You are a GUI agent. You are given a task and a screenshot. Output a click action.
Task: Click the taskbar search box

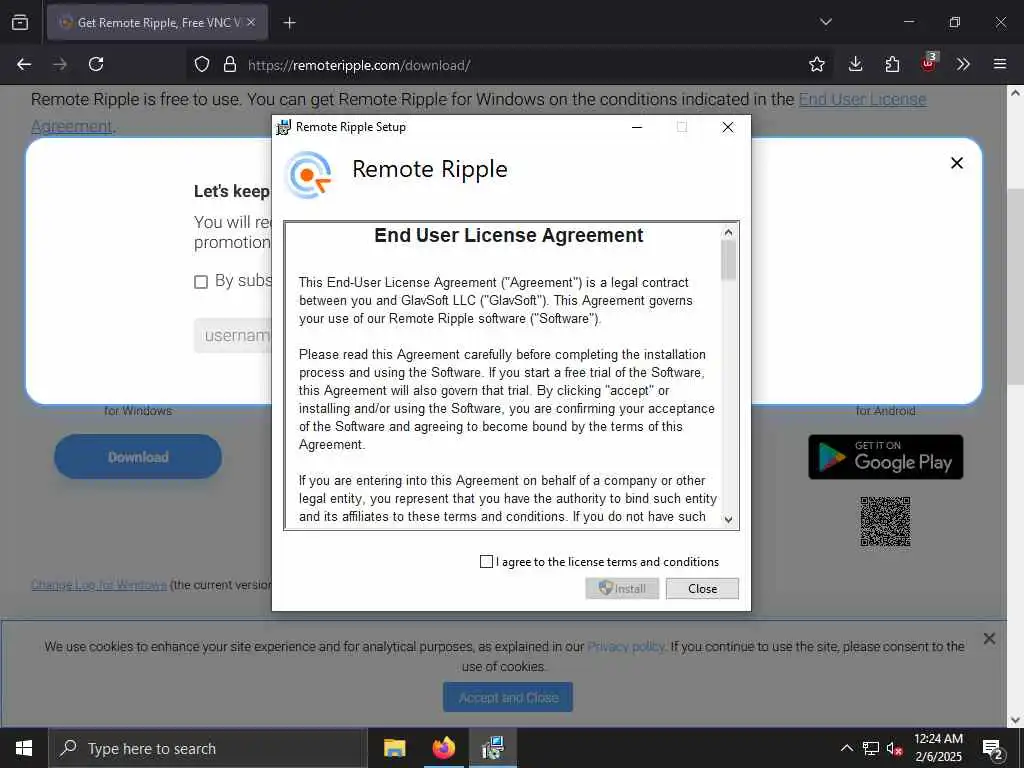[x=208, y=748]
